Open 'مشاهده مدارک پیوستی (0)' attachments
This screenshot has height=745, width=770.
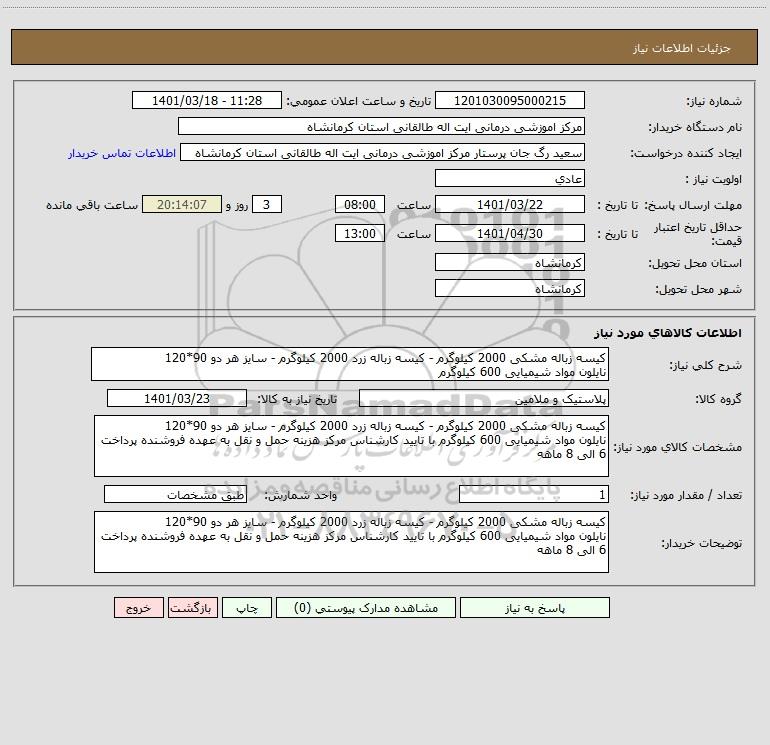366,608
